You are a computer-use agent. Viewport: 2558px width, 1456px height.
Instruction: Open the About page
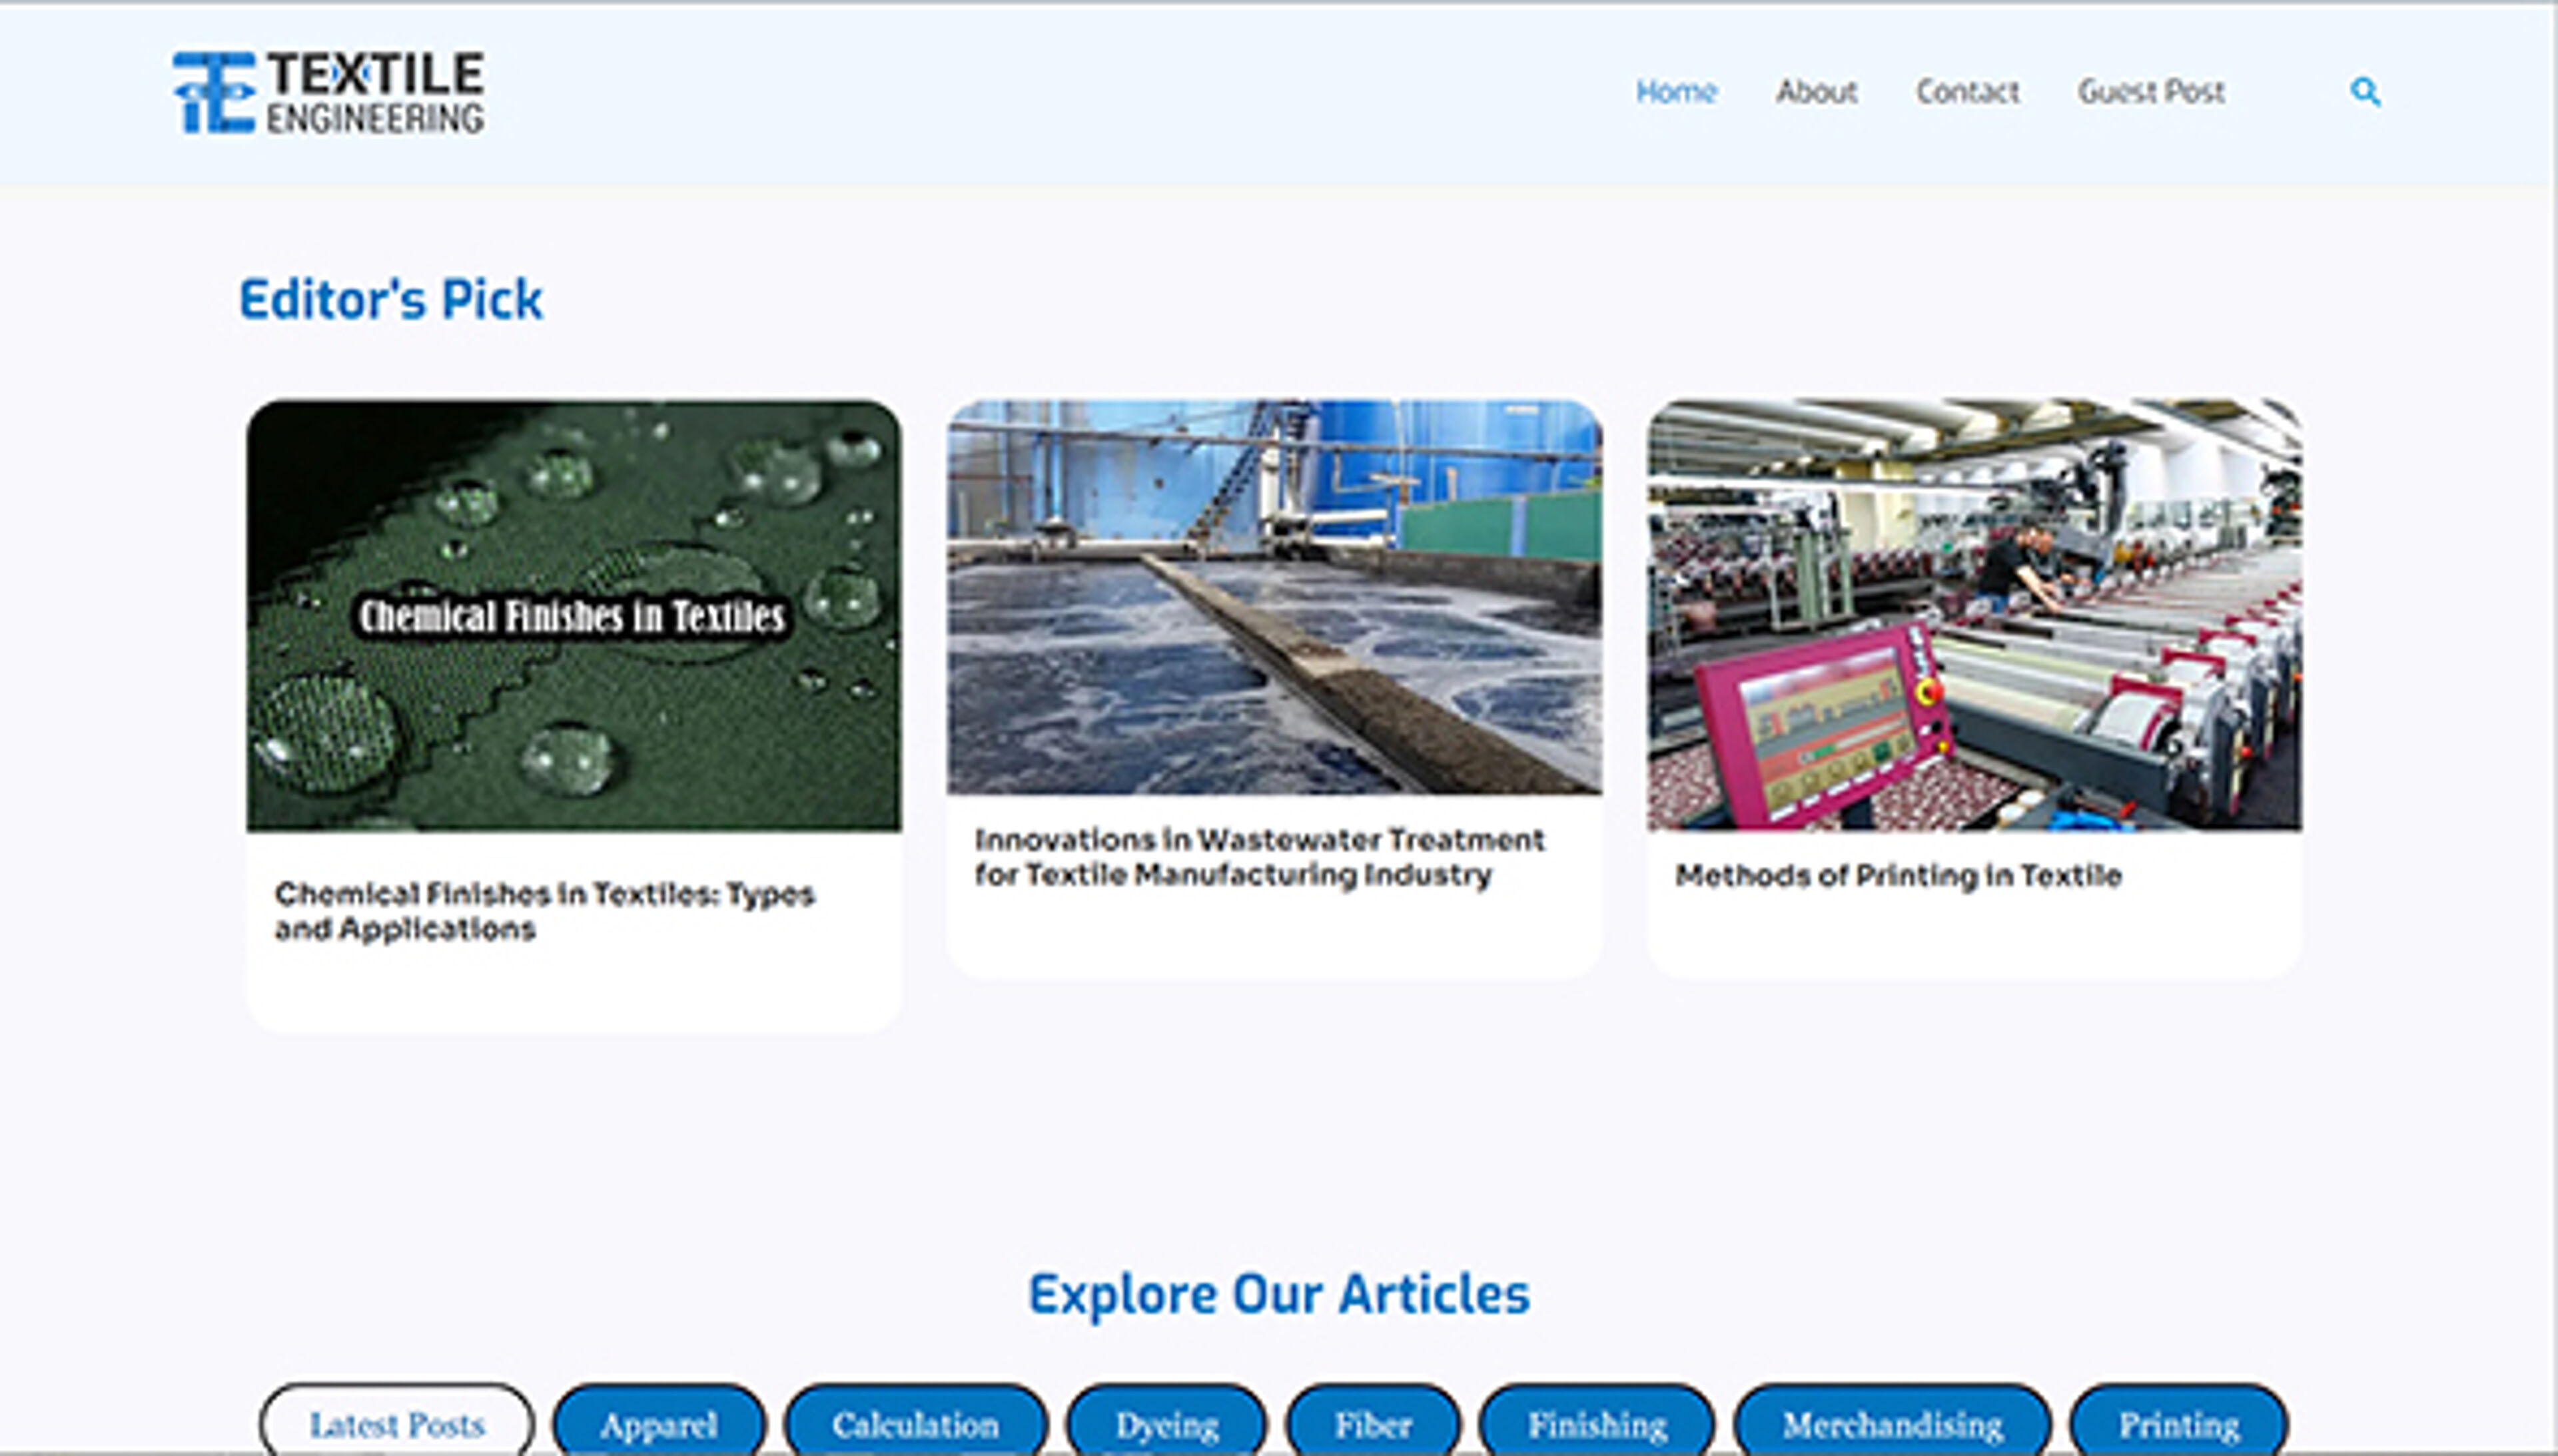click(x=1817, y=92)
